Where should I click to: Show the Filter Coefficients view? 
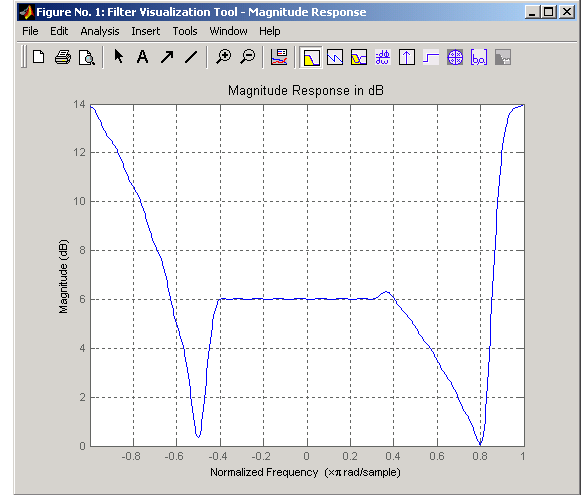tap(479, 57)
